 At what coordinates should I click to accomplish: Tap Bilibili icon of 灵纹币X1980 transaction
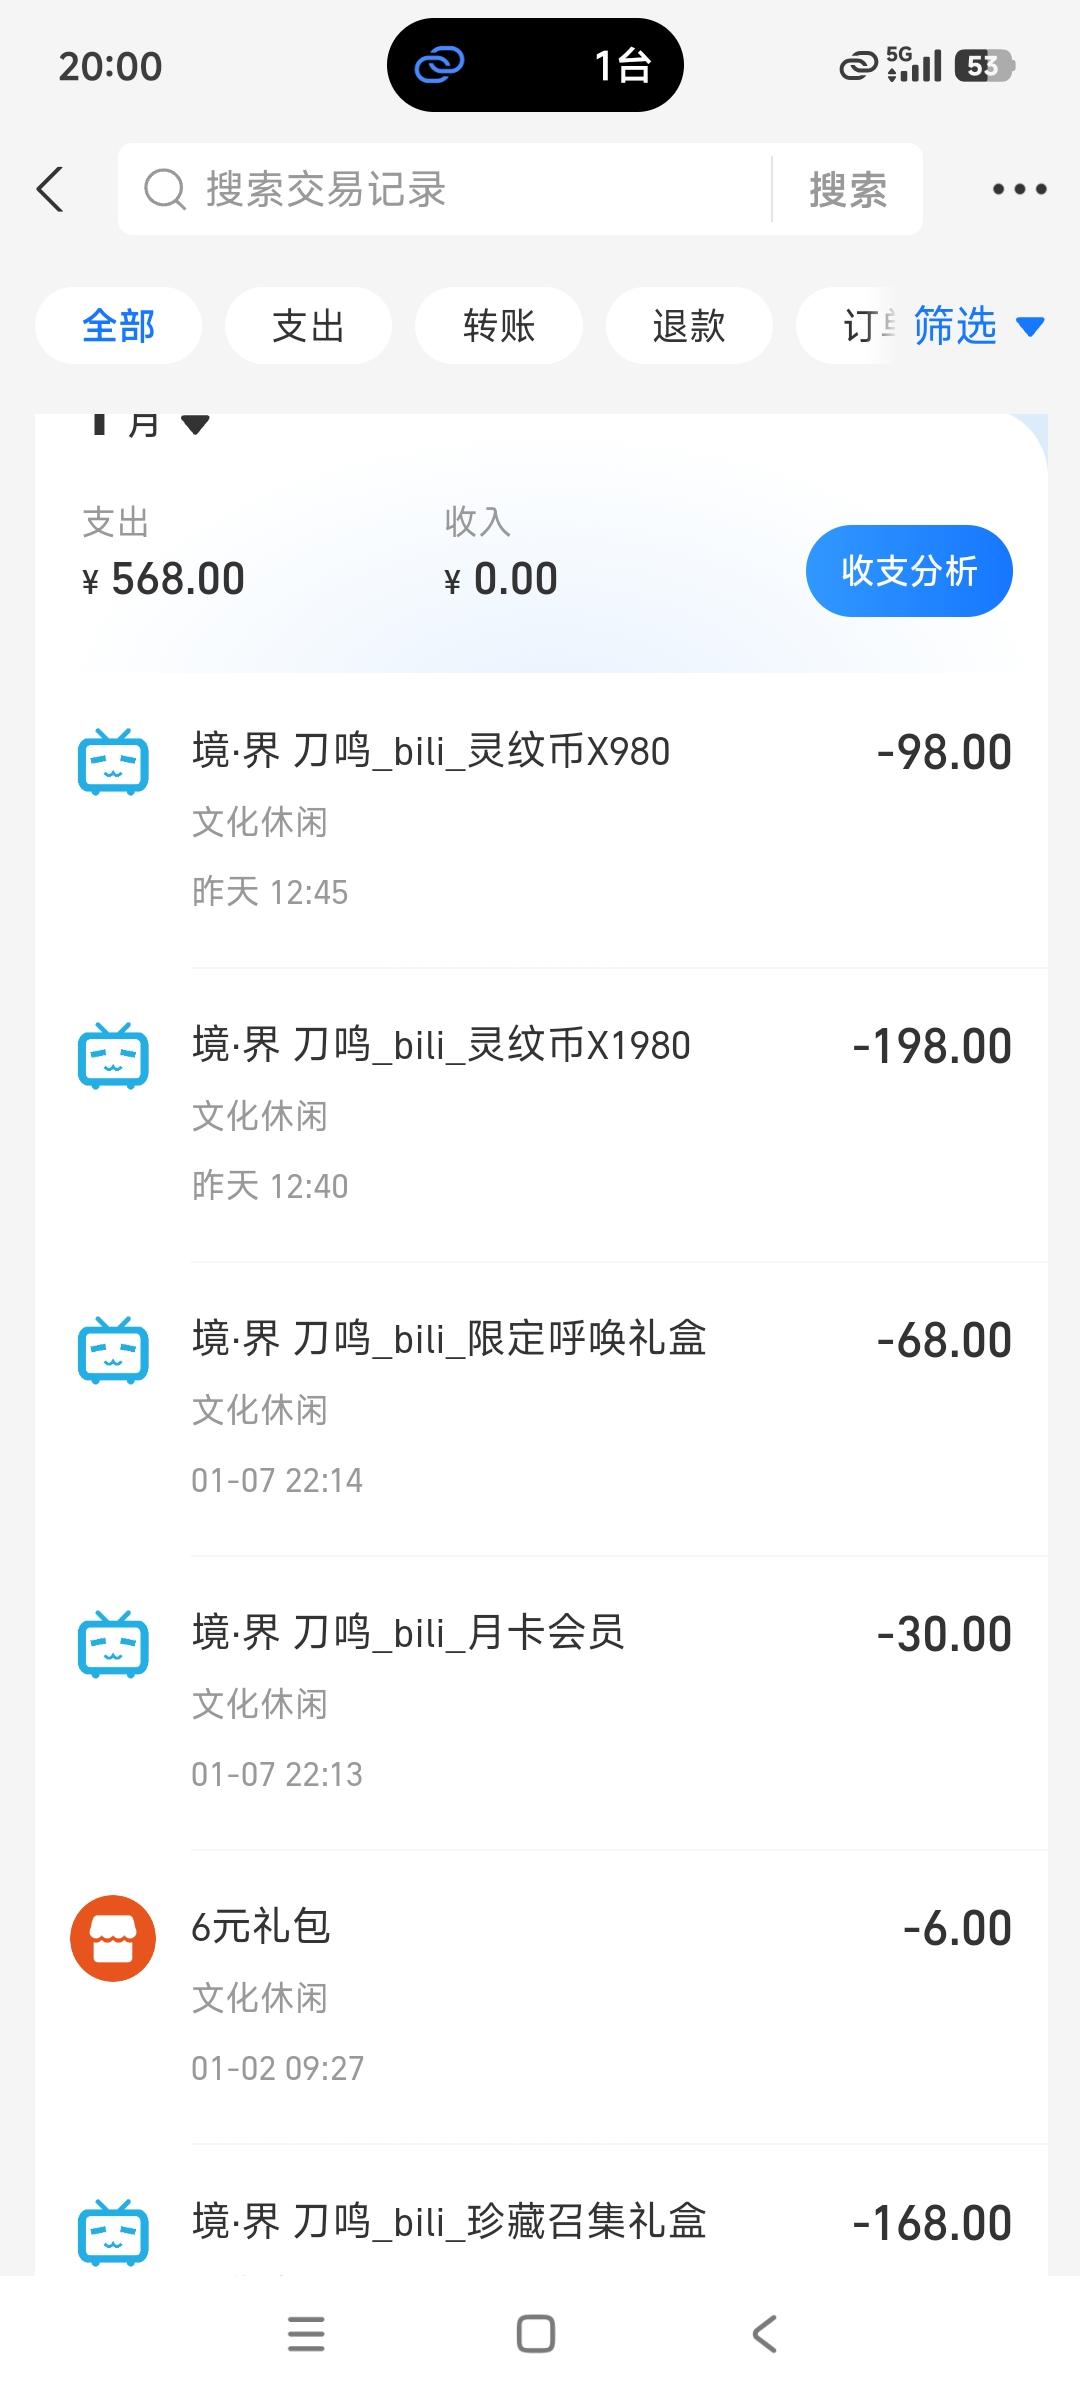point(113,1056)
